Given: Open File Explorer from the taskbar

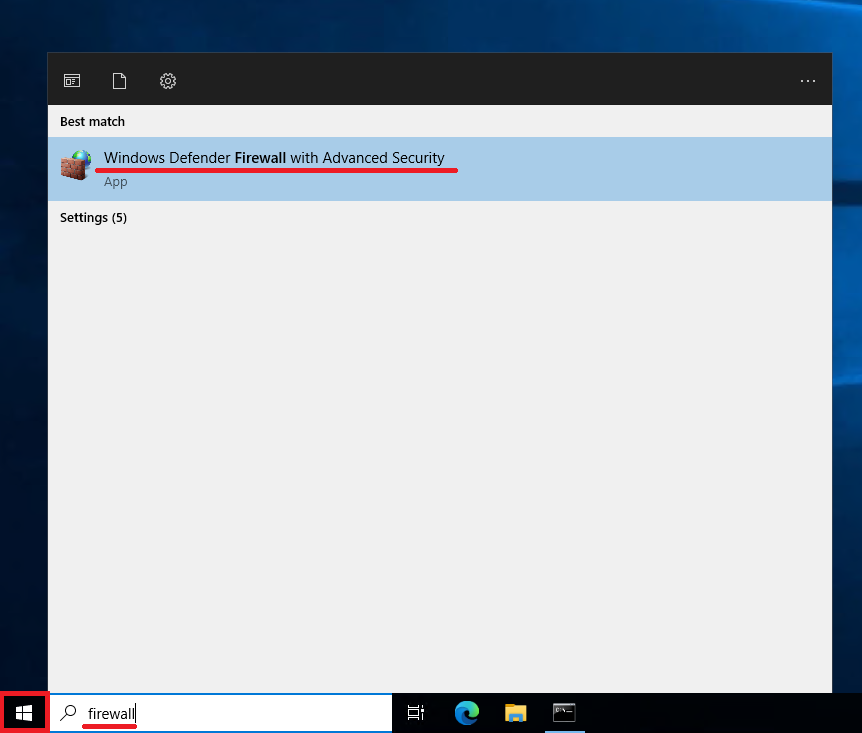Looking at the screenshot, I should [516, 713].
